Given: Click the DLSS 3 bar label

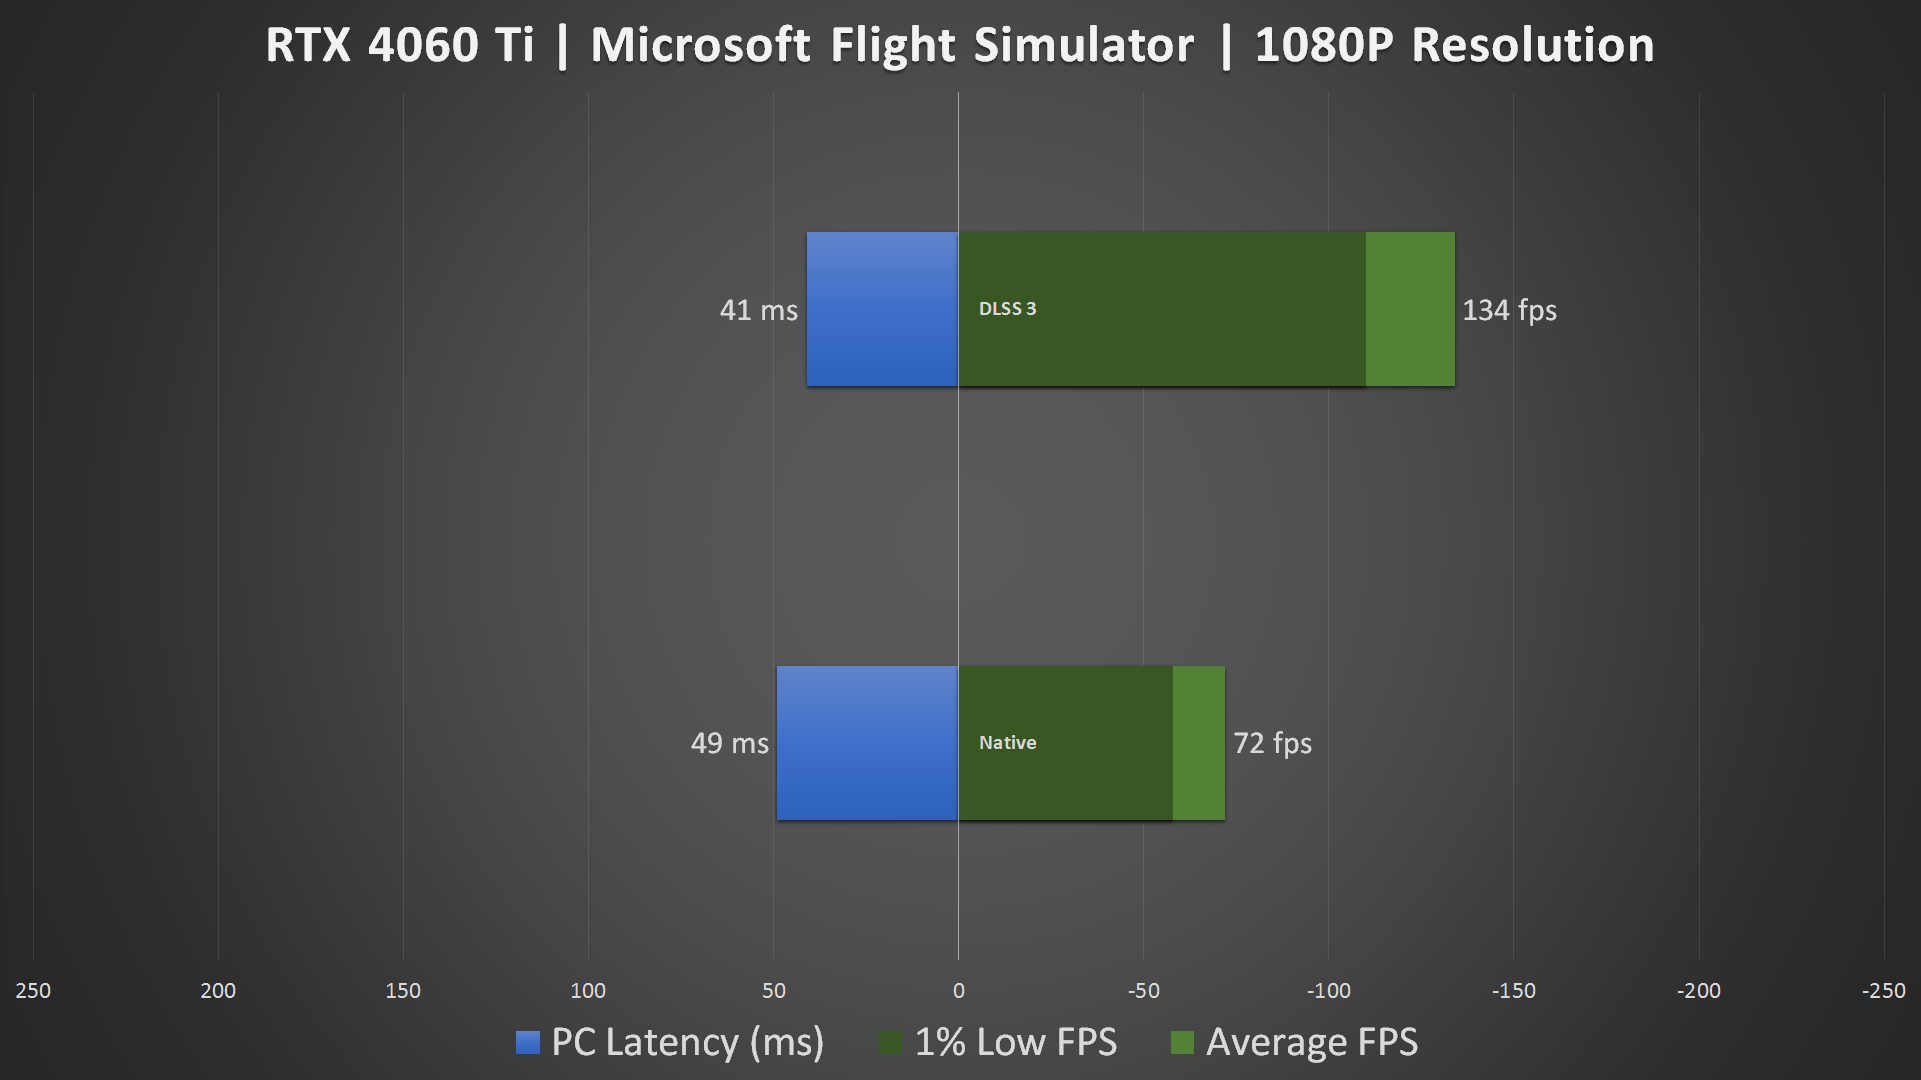Looking at the screenshot, I should [1007, 310].
